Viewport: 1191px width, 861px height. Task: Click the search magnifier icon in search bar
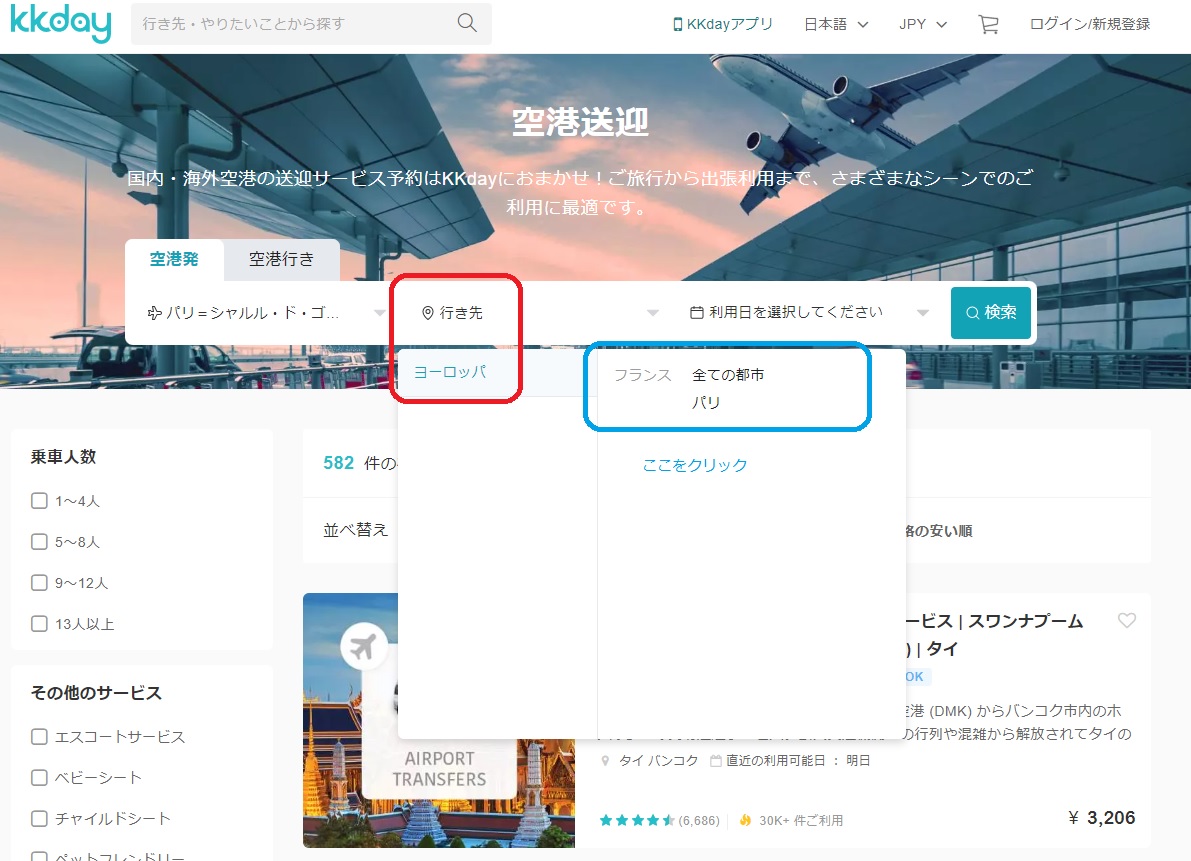pos(465,22)
